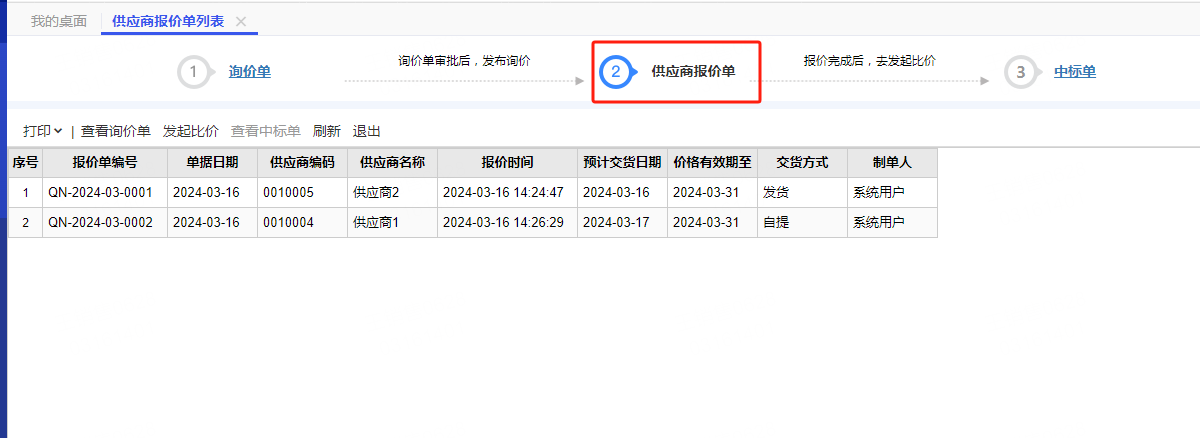This screenshot has height=438, width=1200.
Task: Click the step 1 circle icon
Action: (194, 72)
